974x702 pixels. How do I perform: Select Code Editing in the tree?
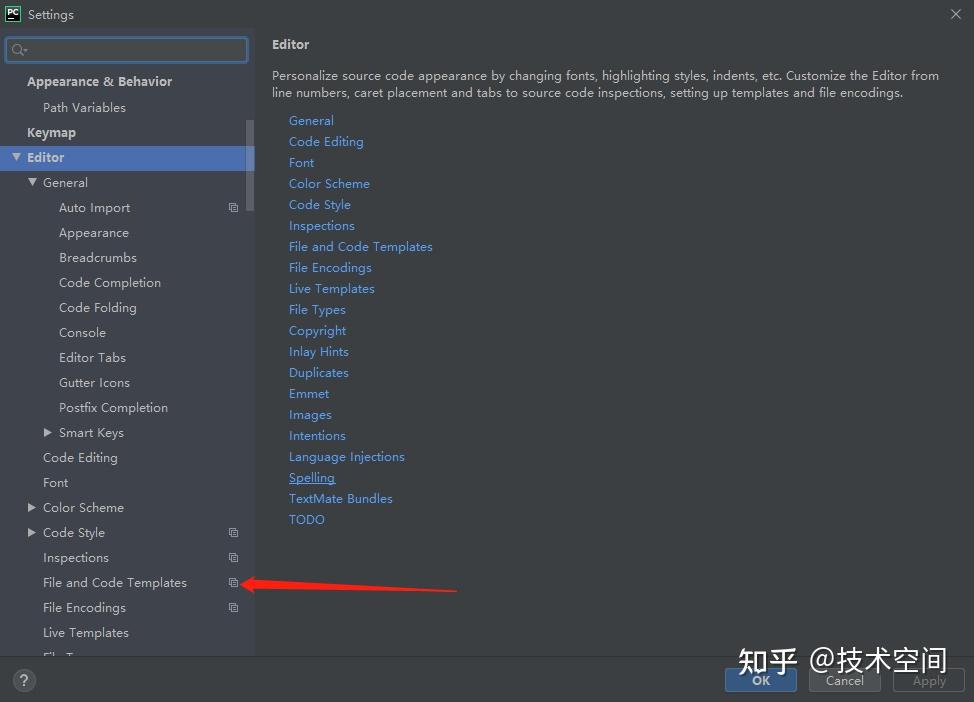(x=80, y=457)
